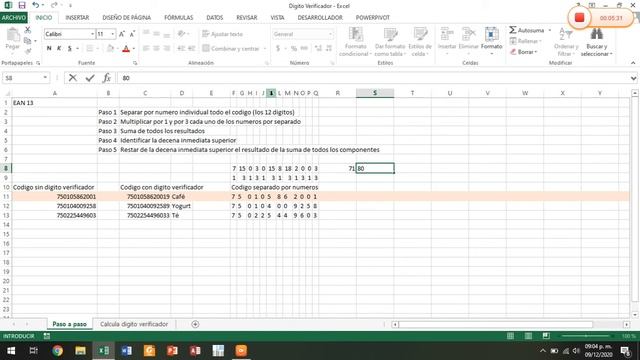Image resolution: width=640 pixels, height=360 pixels.
Task: Open the General number format dropdown
Action: pos(330,34)
